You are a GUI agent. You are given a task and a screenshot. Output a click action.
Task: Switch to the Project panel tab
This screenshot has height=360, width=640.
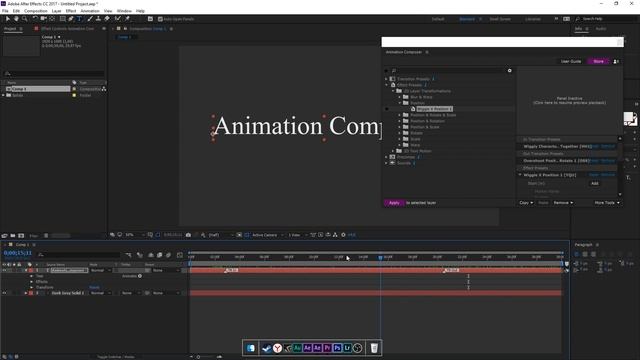pyautogui.click(x=10, y=29)
